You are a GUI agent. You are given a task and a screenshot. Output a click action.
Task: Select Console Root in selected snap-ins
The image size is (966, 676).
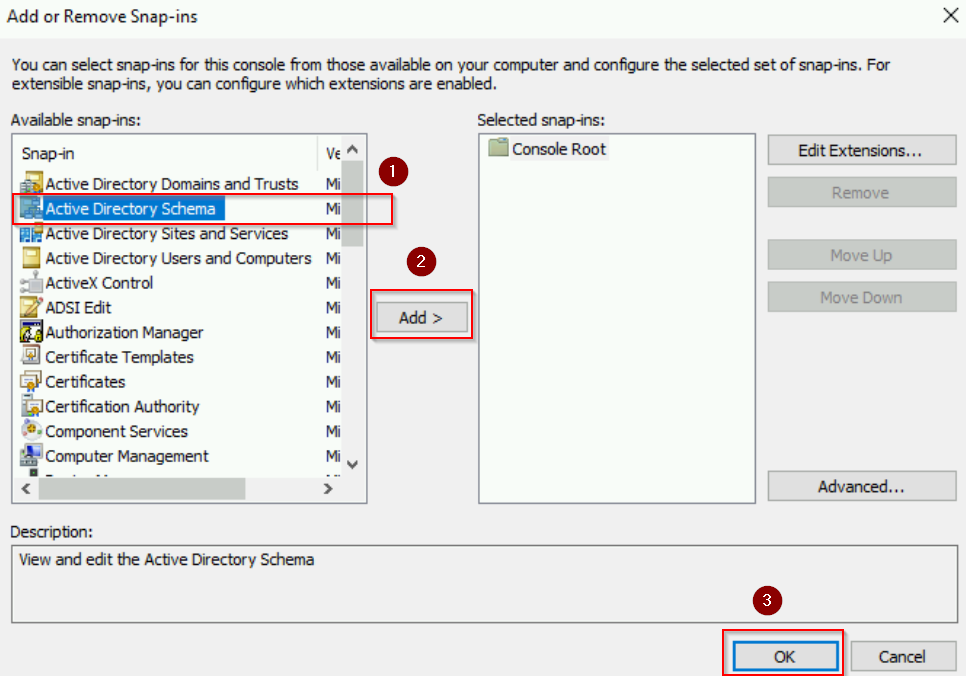559,149
